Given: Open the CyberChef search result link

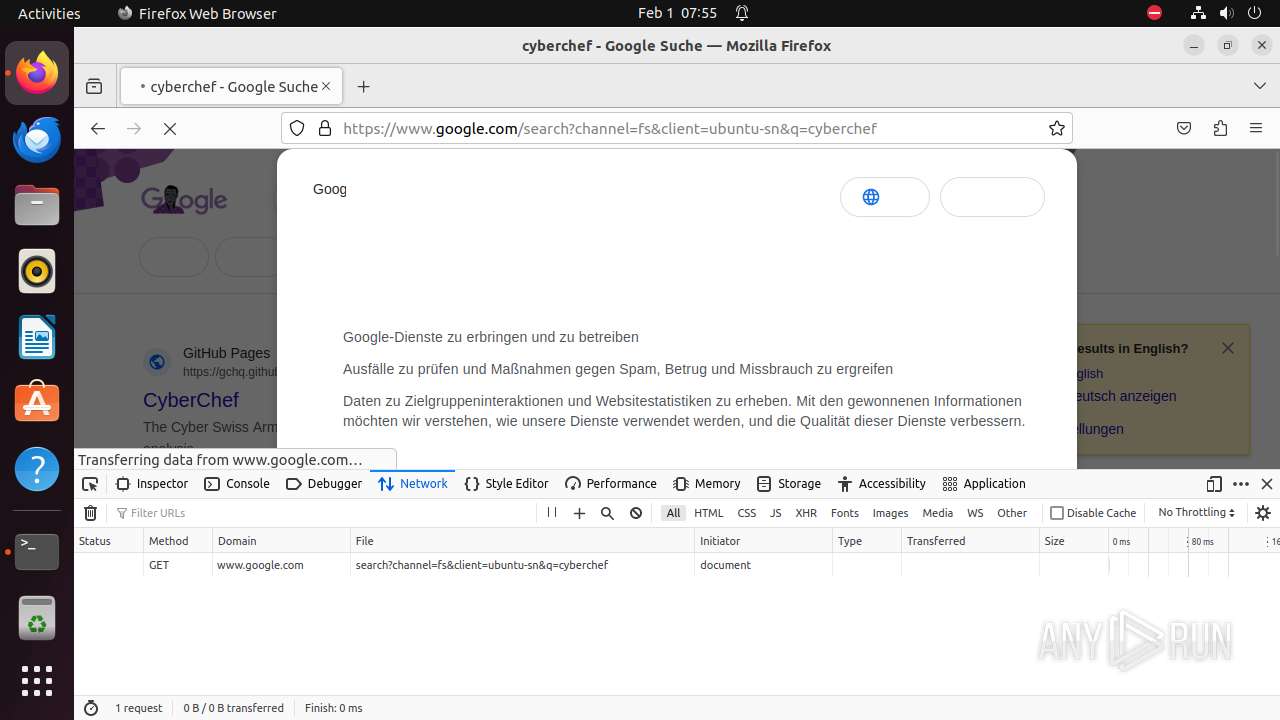Looking at the screenshot, I should (x=191, y=400).
